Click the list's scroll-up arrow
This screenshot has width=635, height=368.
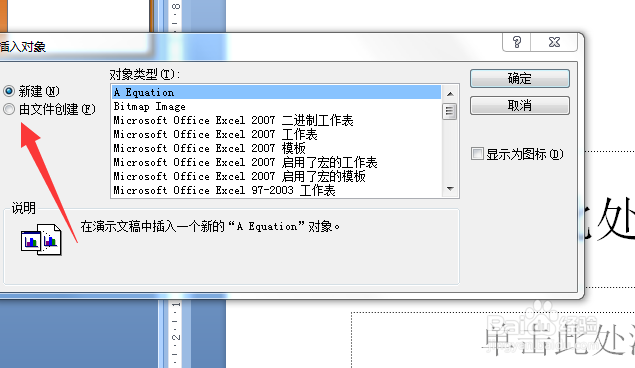pyautogui.click(x=450, y=94)
